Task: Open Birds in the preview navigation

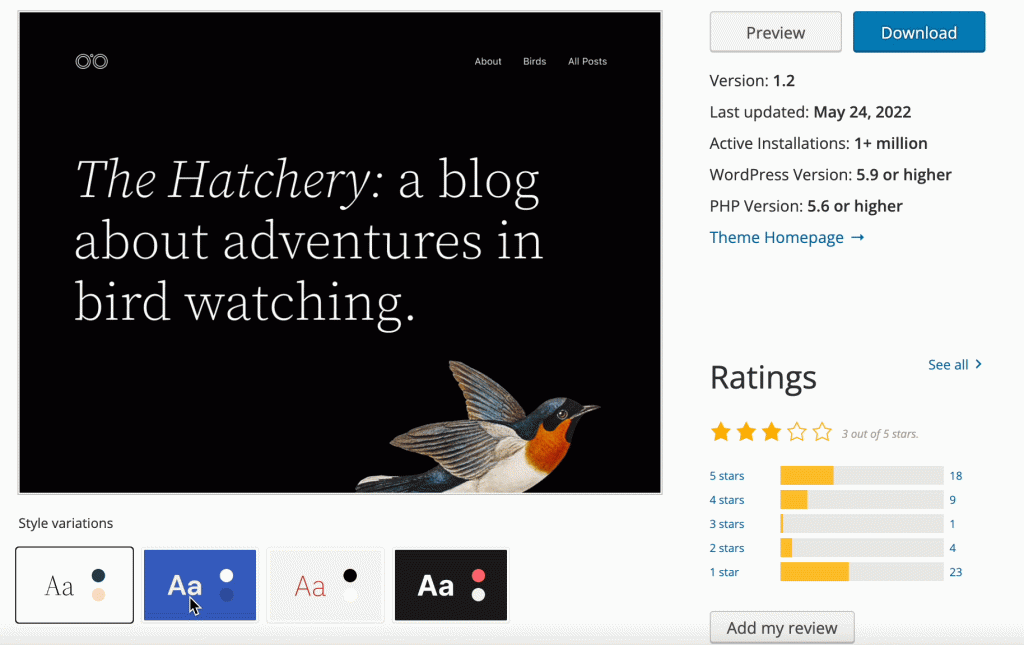Action: tap(535, 62)
